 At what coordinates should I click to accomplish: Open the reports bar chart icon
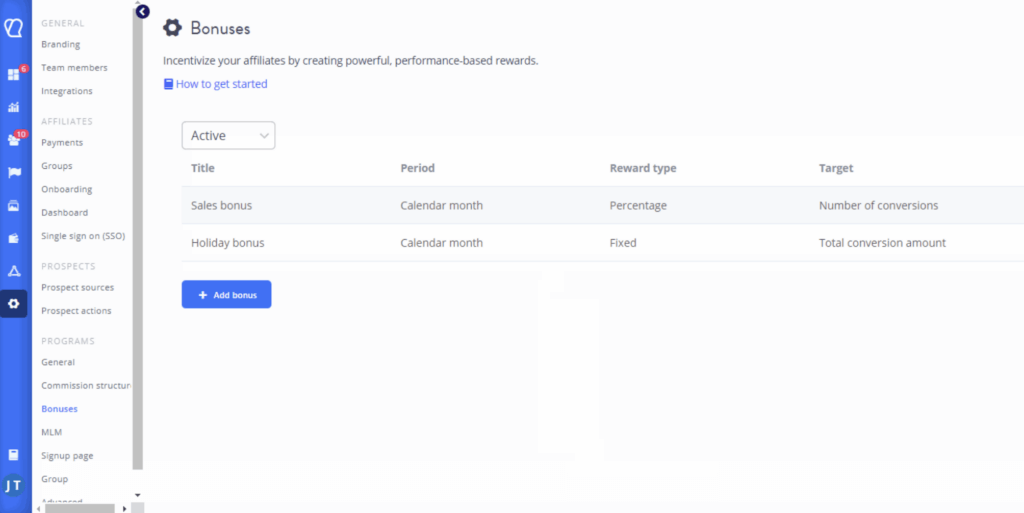(14, 107)
